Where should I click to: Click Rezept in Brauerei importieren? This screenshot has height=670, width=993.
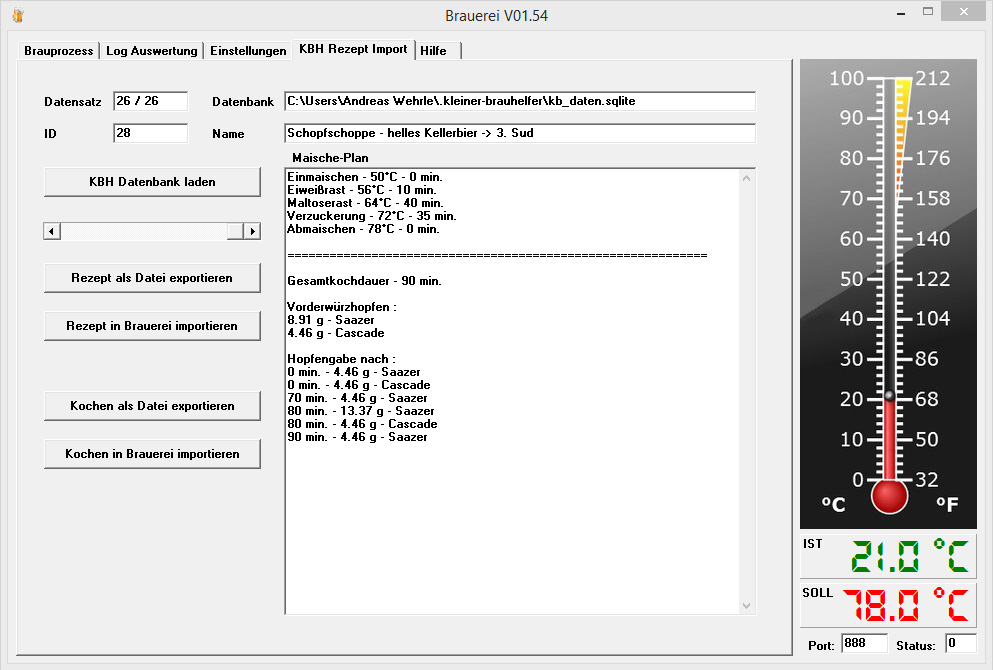pos(152,326)
